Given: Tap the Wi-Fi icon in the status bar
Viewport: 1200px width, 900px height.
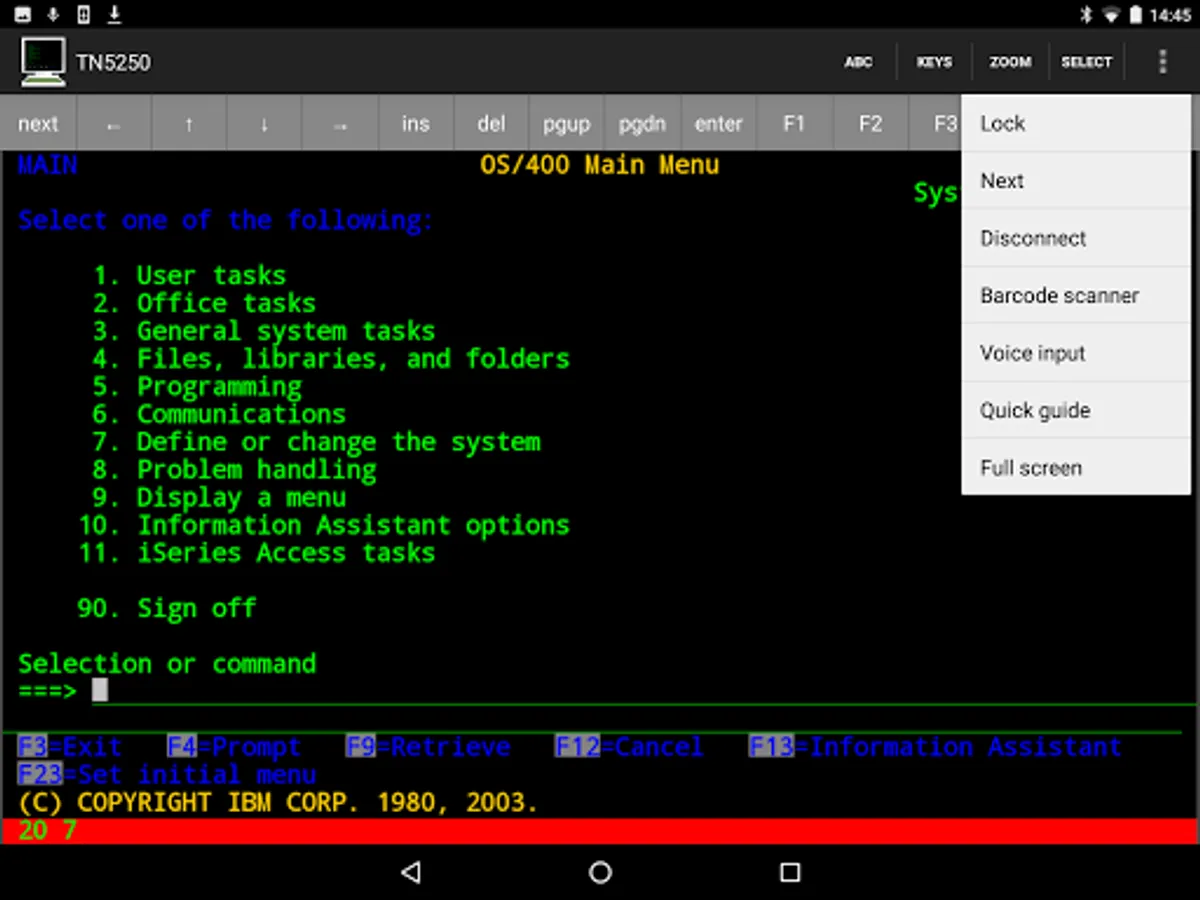Looking at the screenshot, I should pyautogui.click(x=1110, y=14).
